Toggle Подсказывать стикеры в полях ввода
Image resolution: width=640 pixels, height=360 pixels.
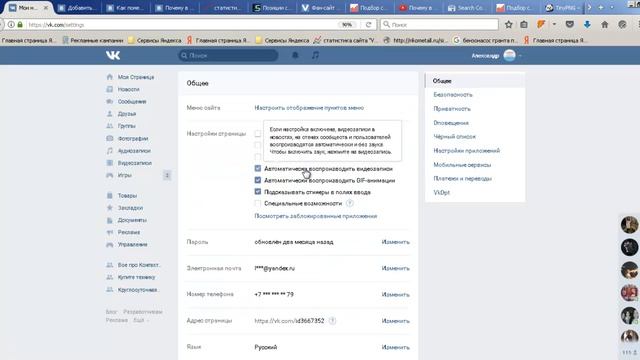(x=258, y=191)
